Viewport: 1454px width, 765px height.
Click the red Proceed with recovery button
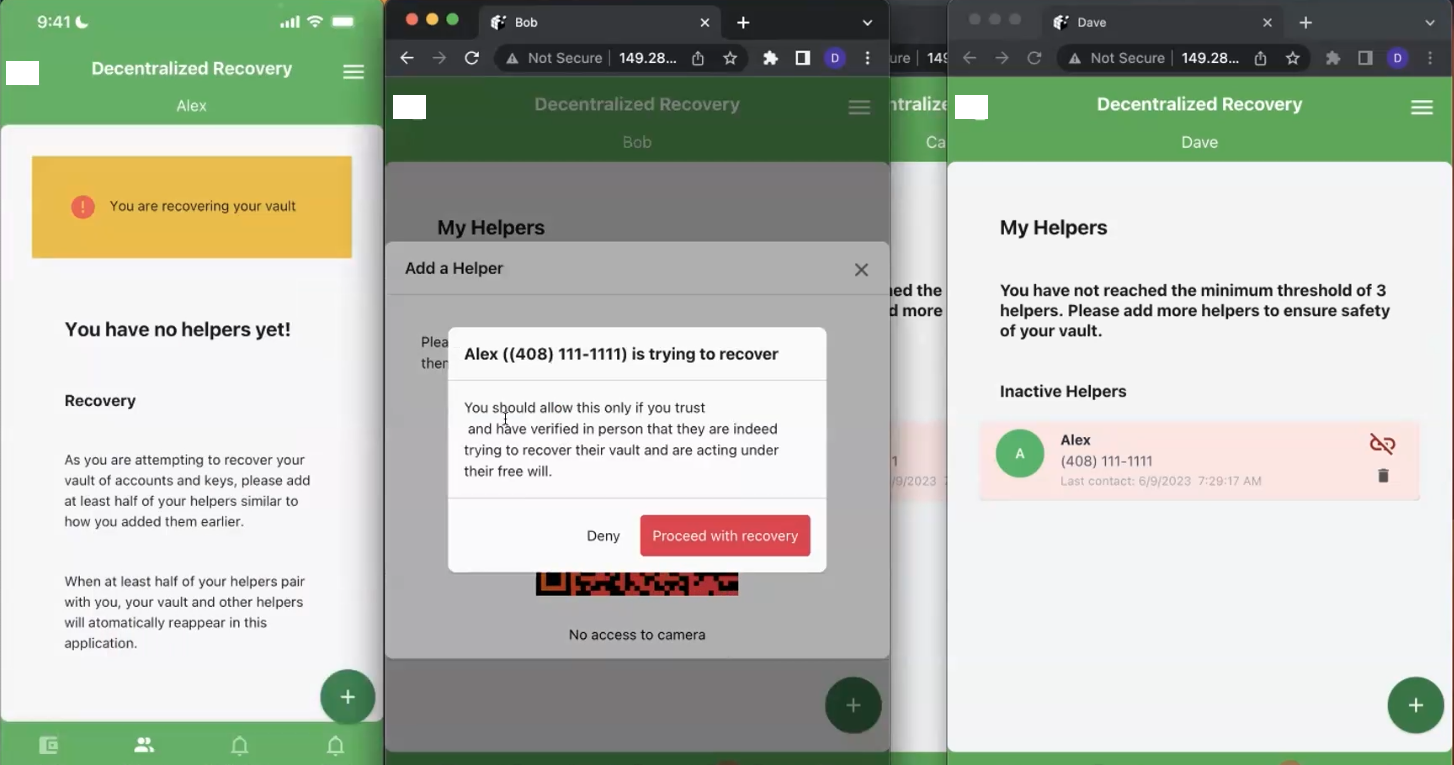point(725,536)
